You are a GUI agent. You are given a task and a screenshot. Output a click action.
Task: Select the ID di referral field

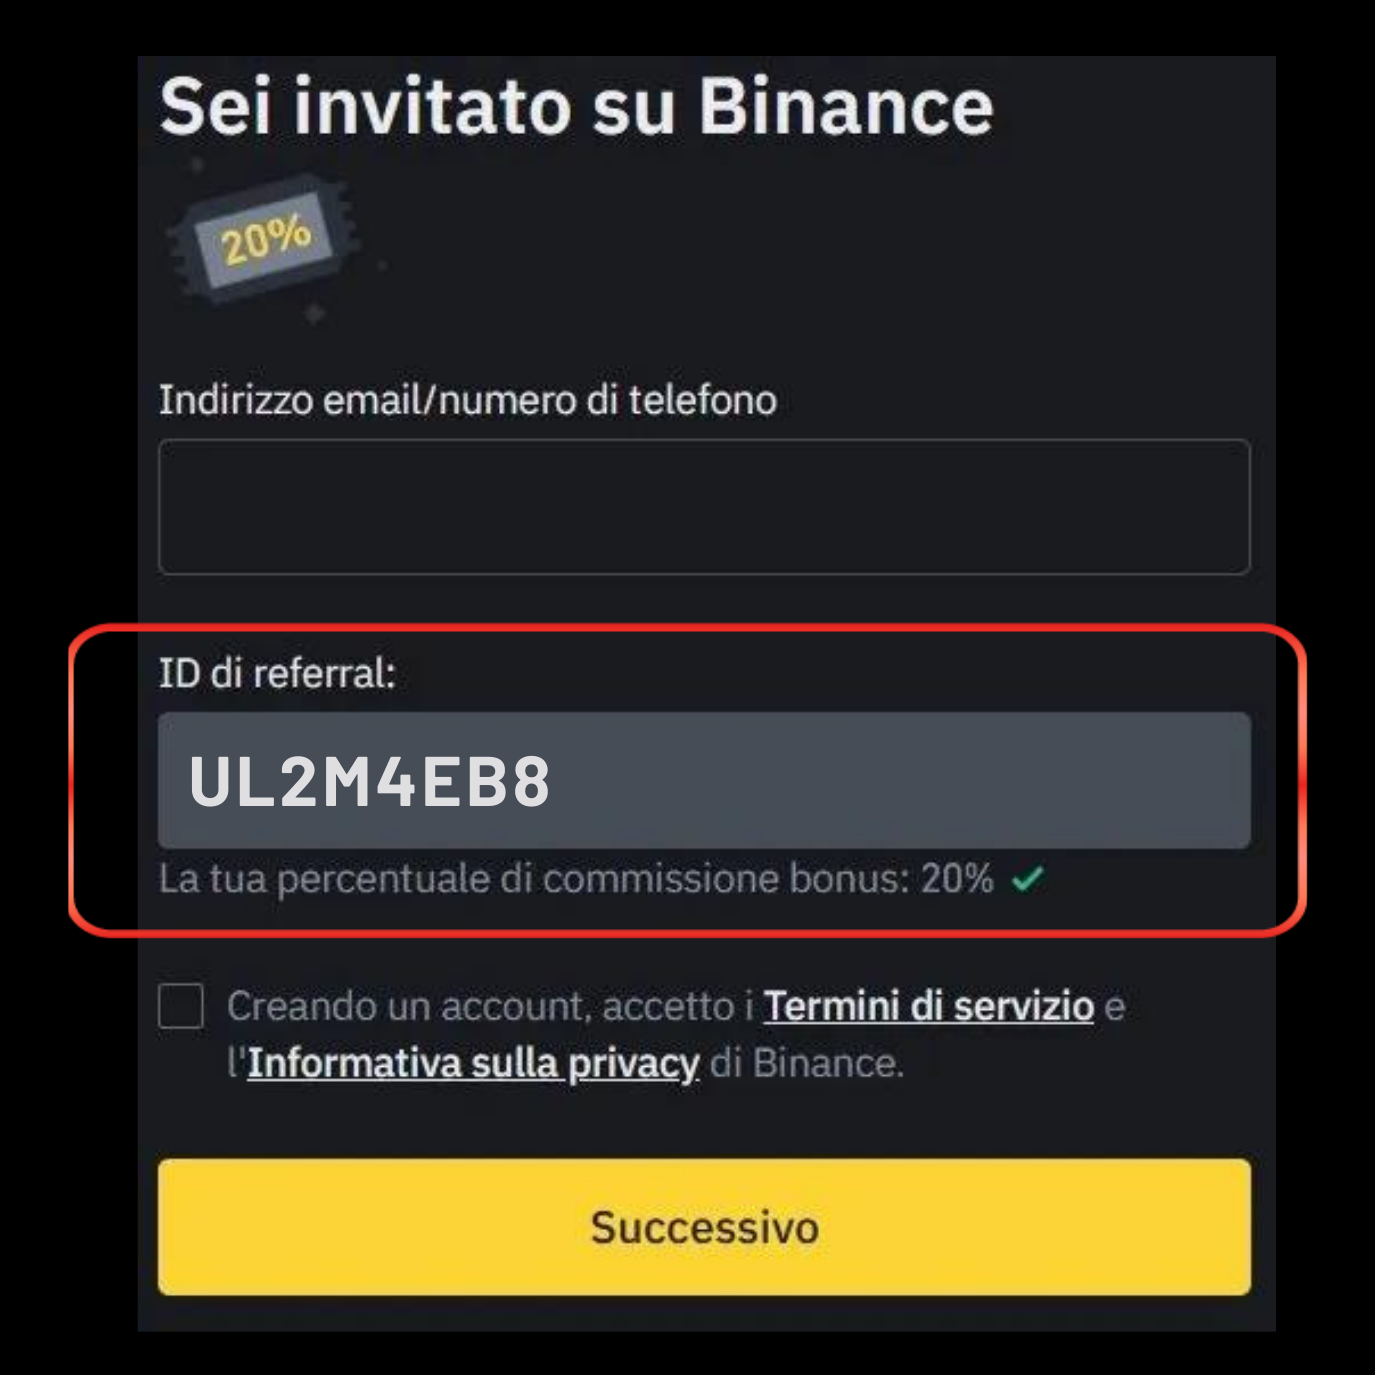click(704, 780)
